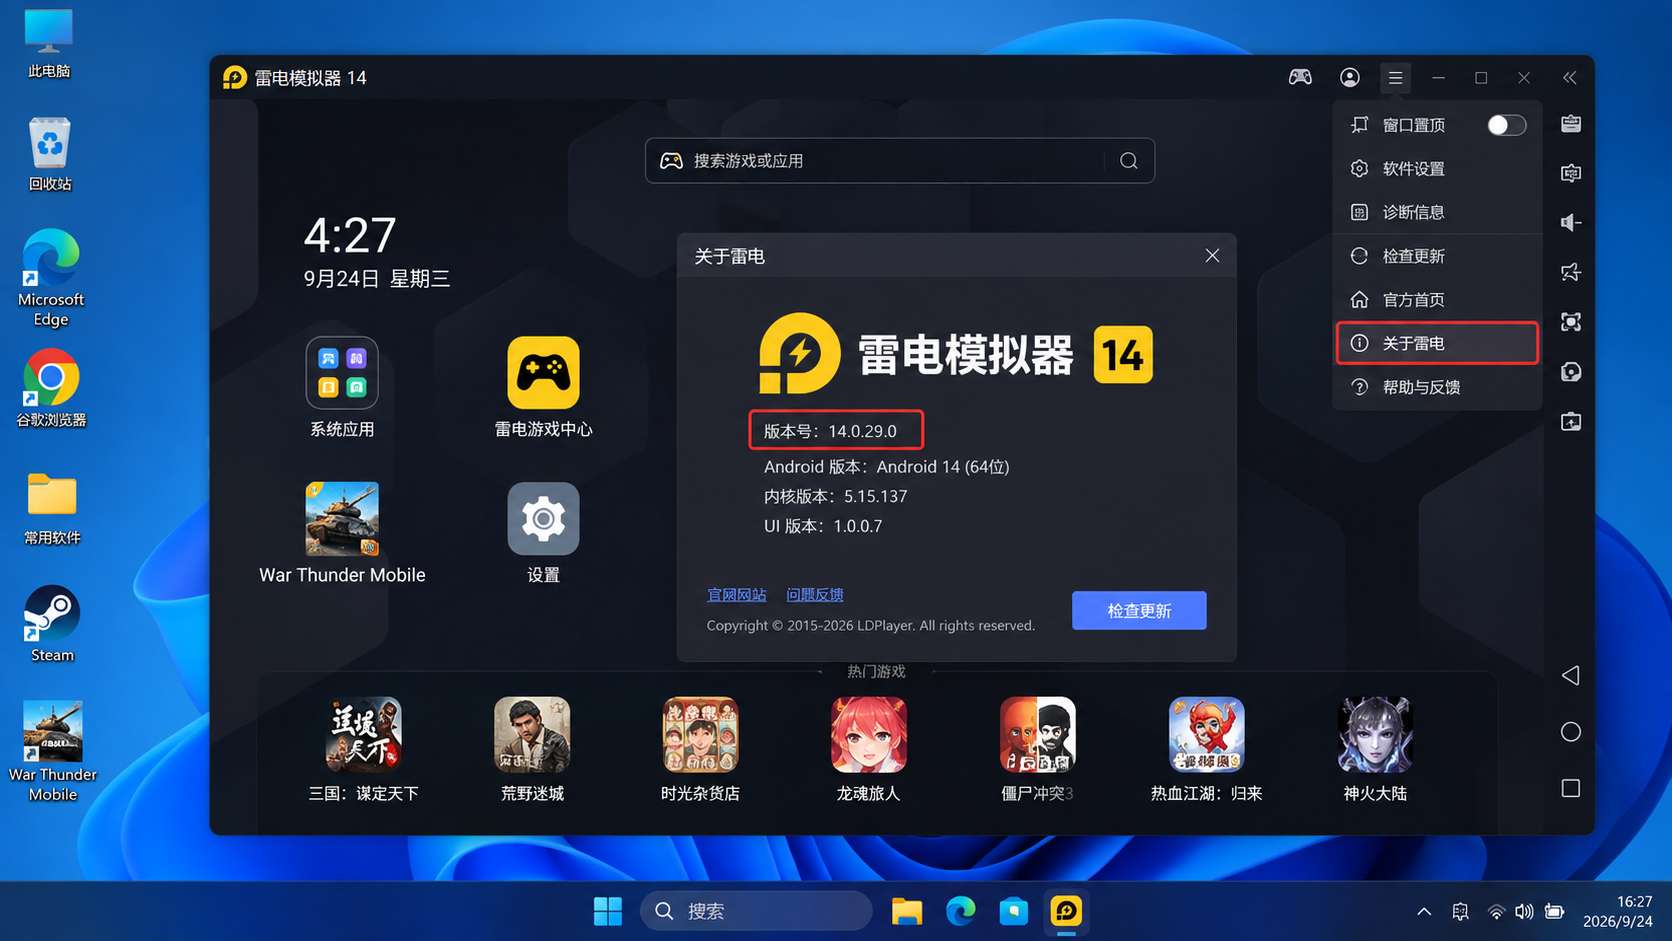Open the gamepad key-mapping icon in title bar

tap(1300, 77)
